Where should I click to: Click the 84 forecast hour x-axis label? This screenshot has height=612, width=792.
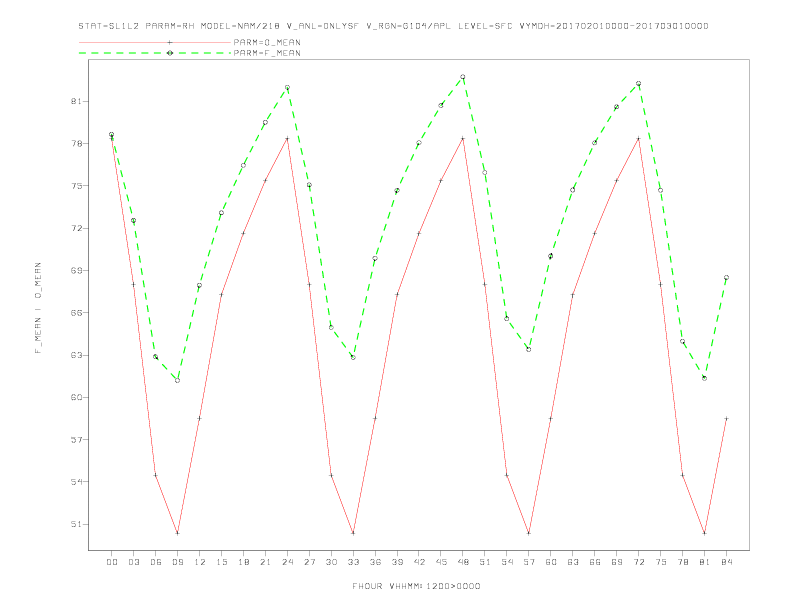click(726, 562)
